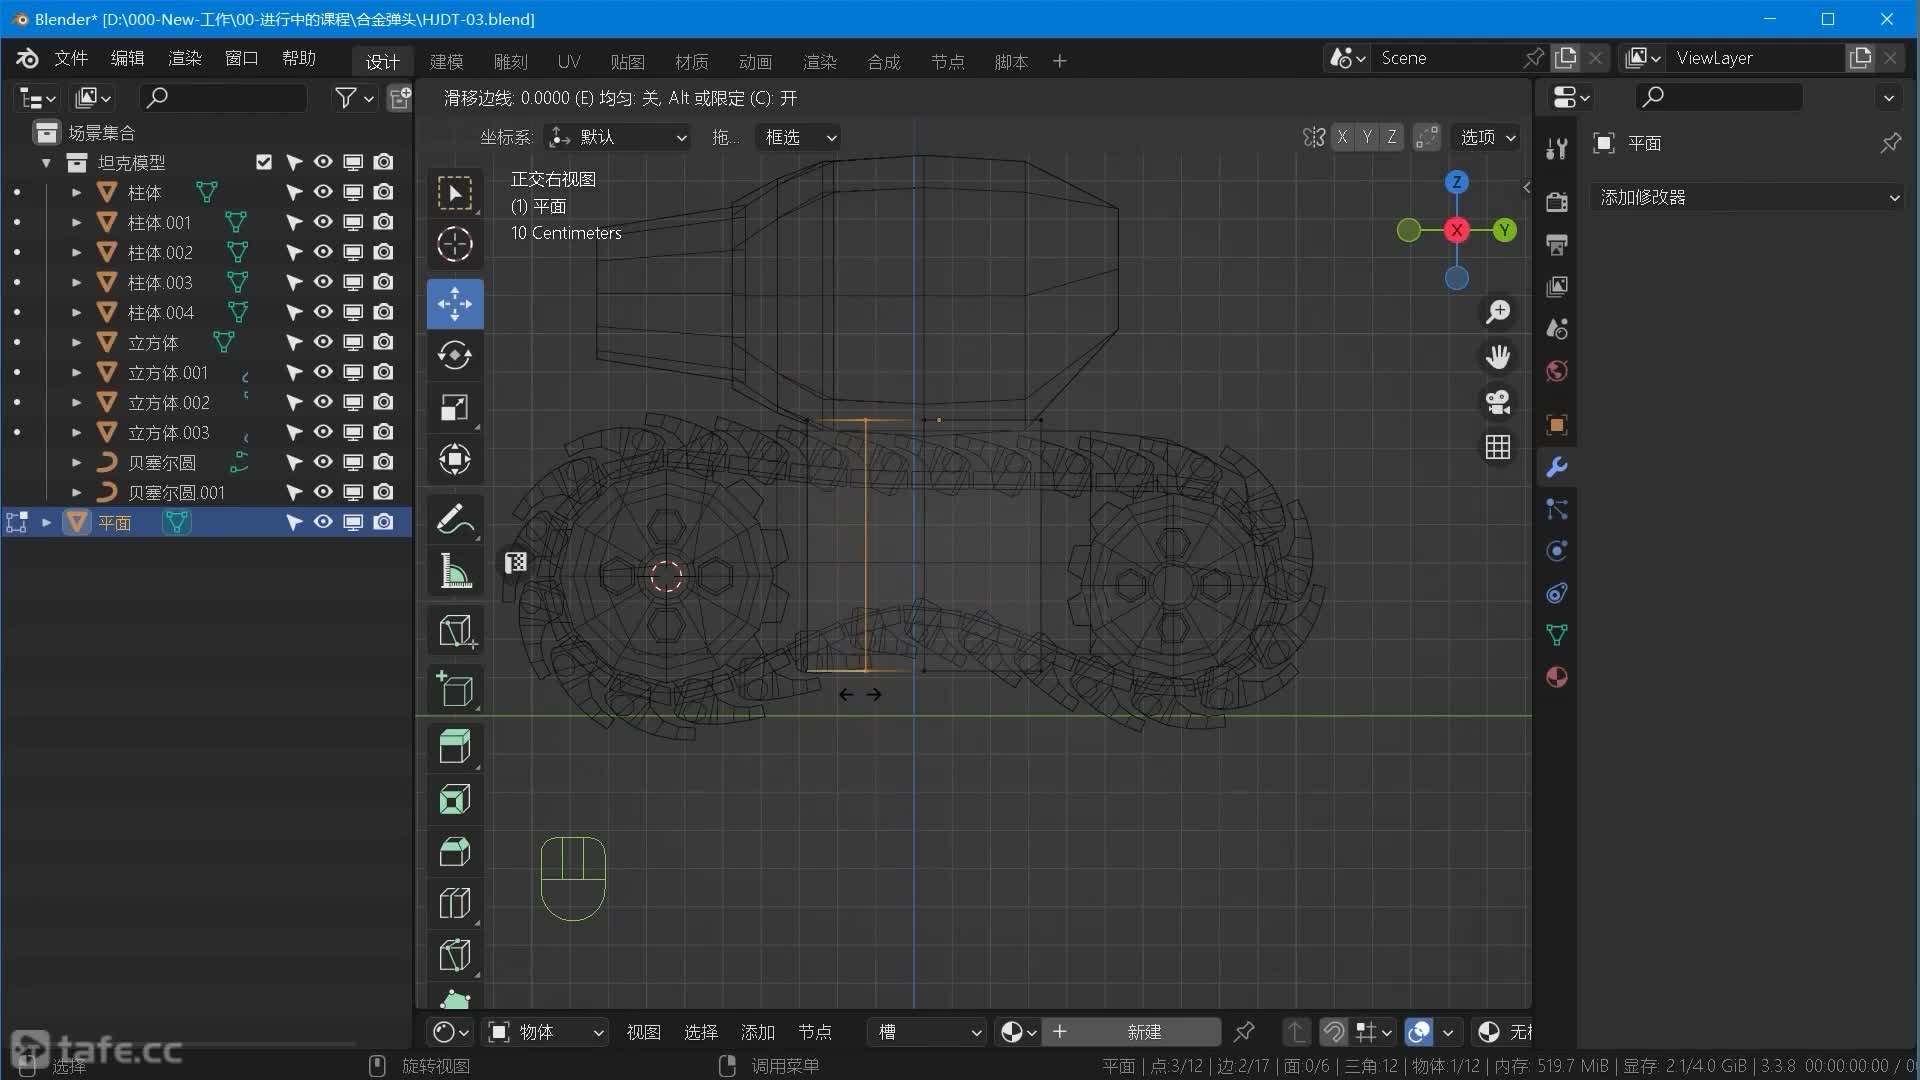This screenshot has width=1920, height=1080.
Task: Click the camera view icon
Action: point(1497,402)
